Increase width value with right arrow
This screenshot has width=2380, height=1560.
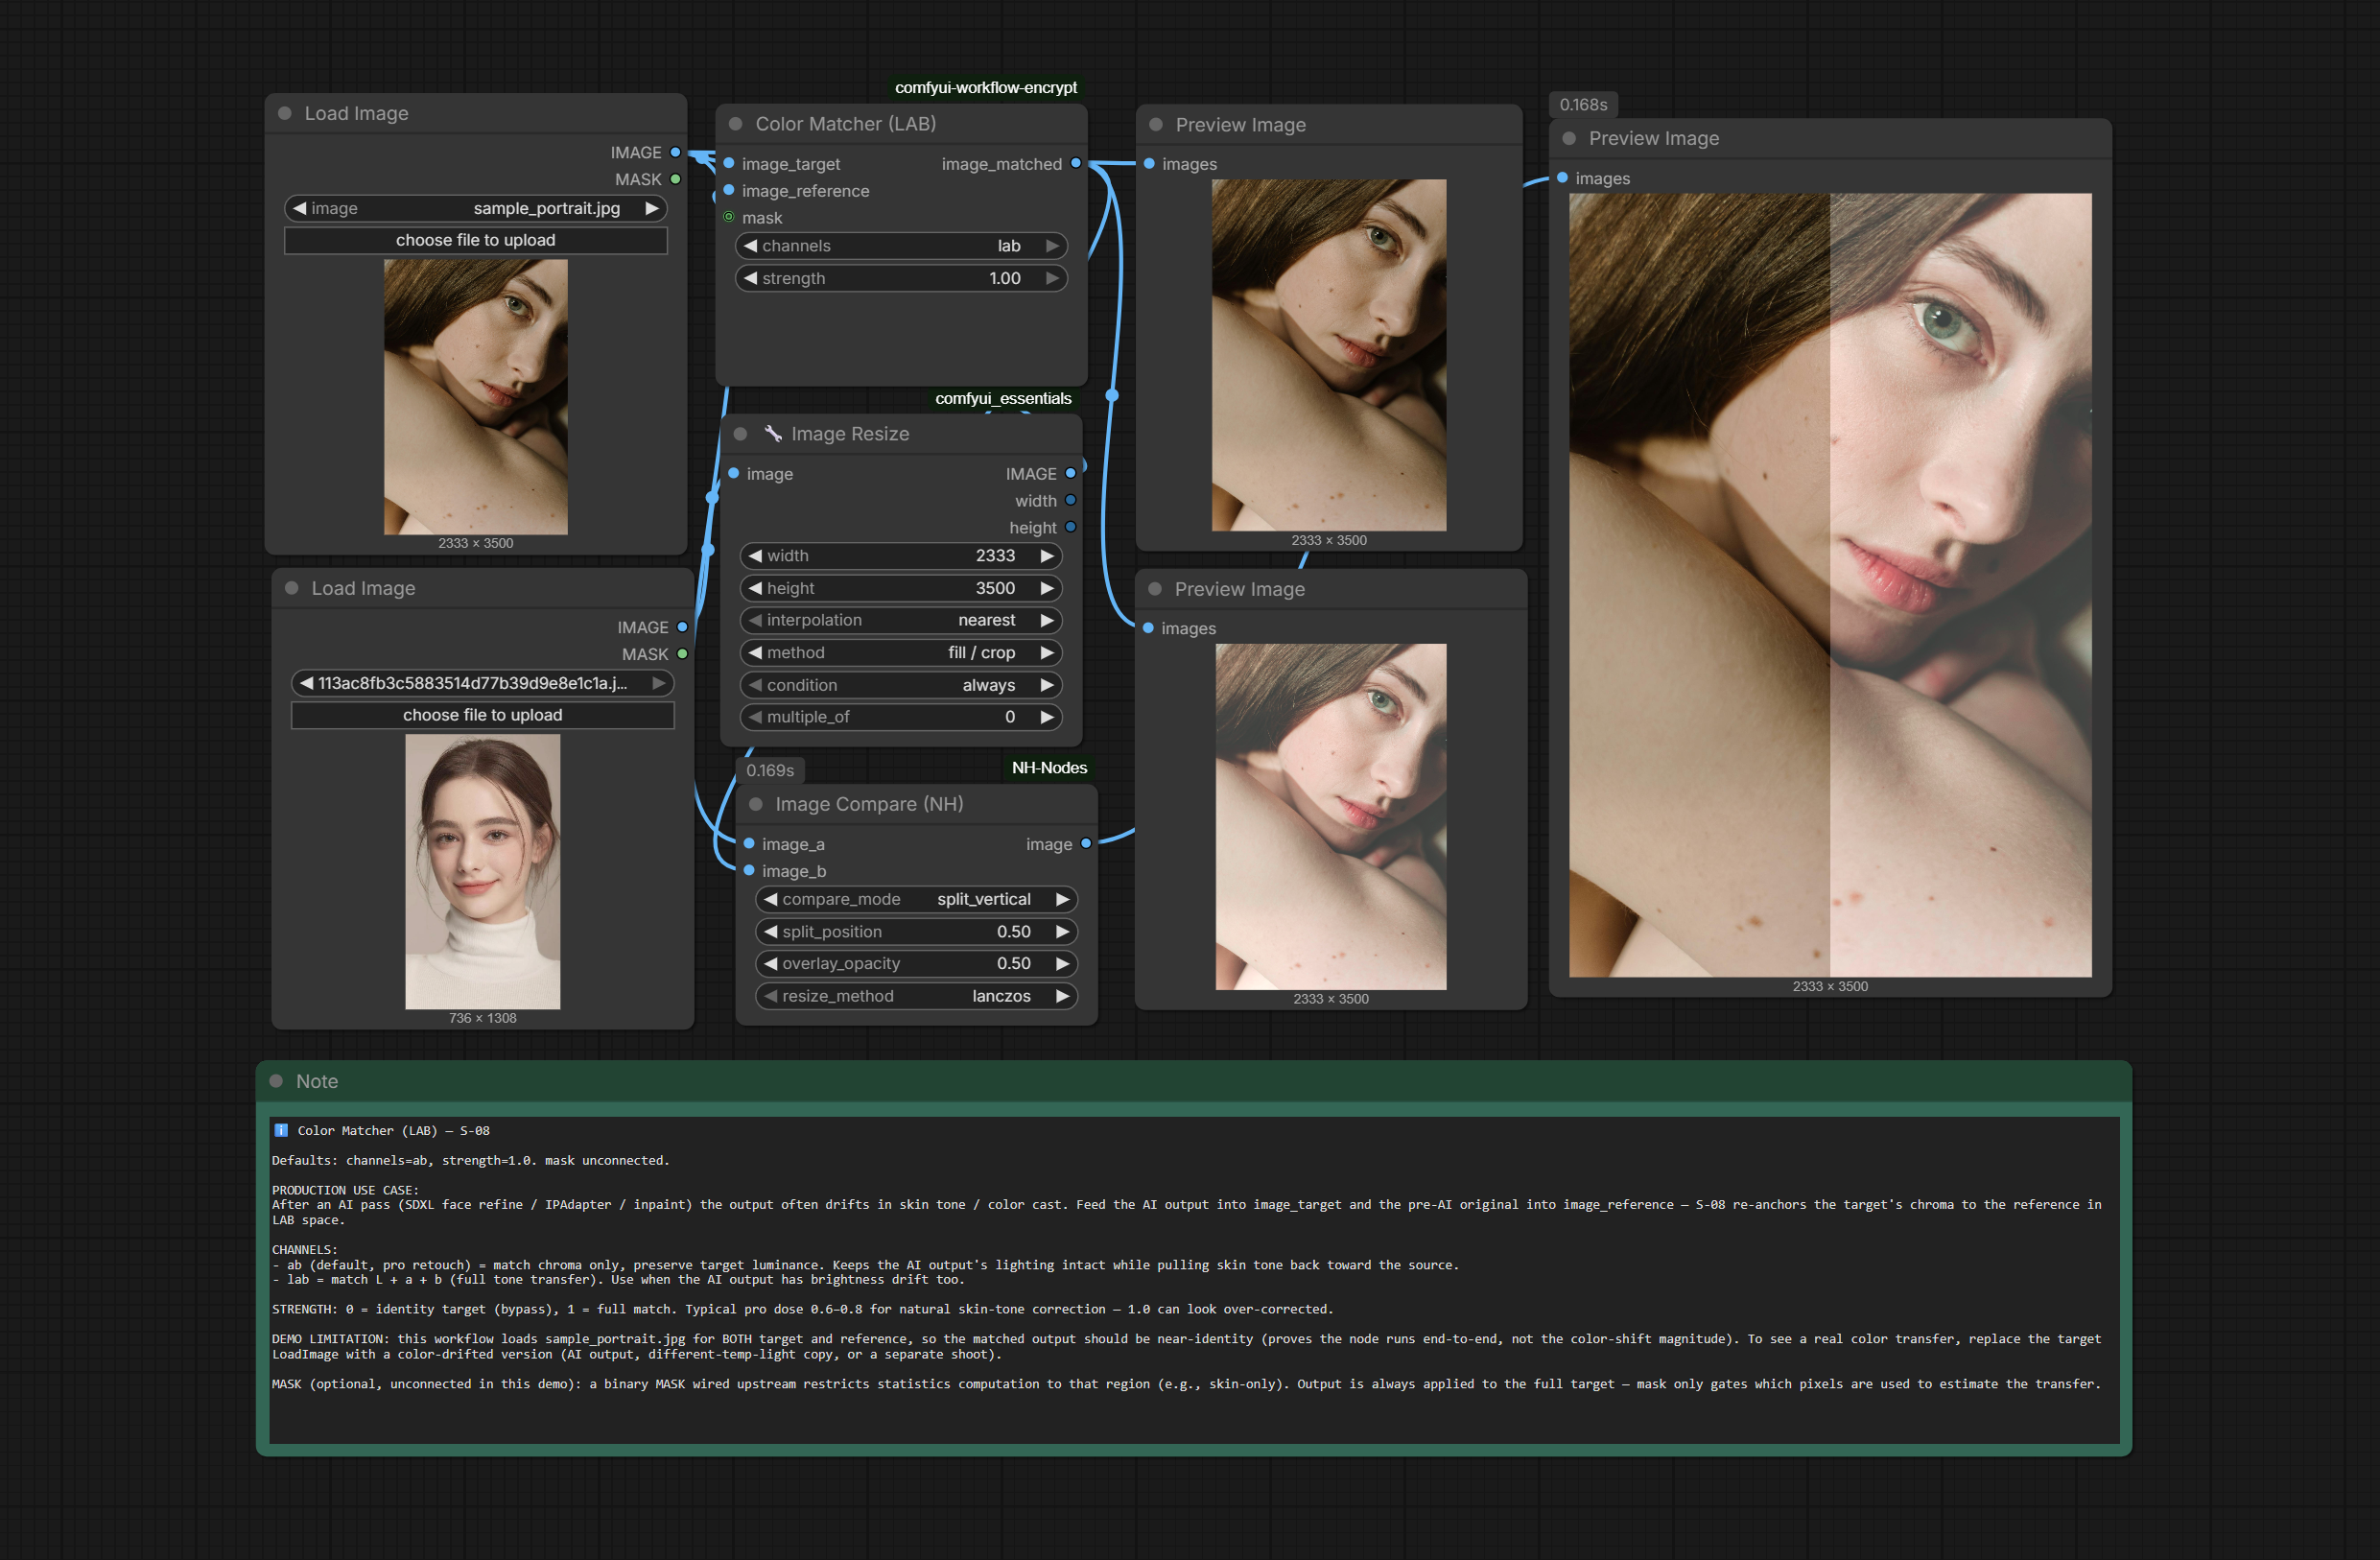(1047, 556)
